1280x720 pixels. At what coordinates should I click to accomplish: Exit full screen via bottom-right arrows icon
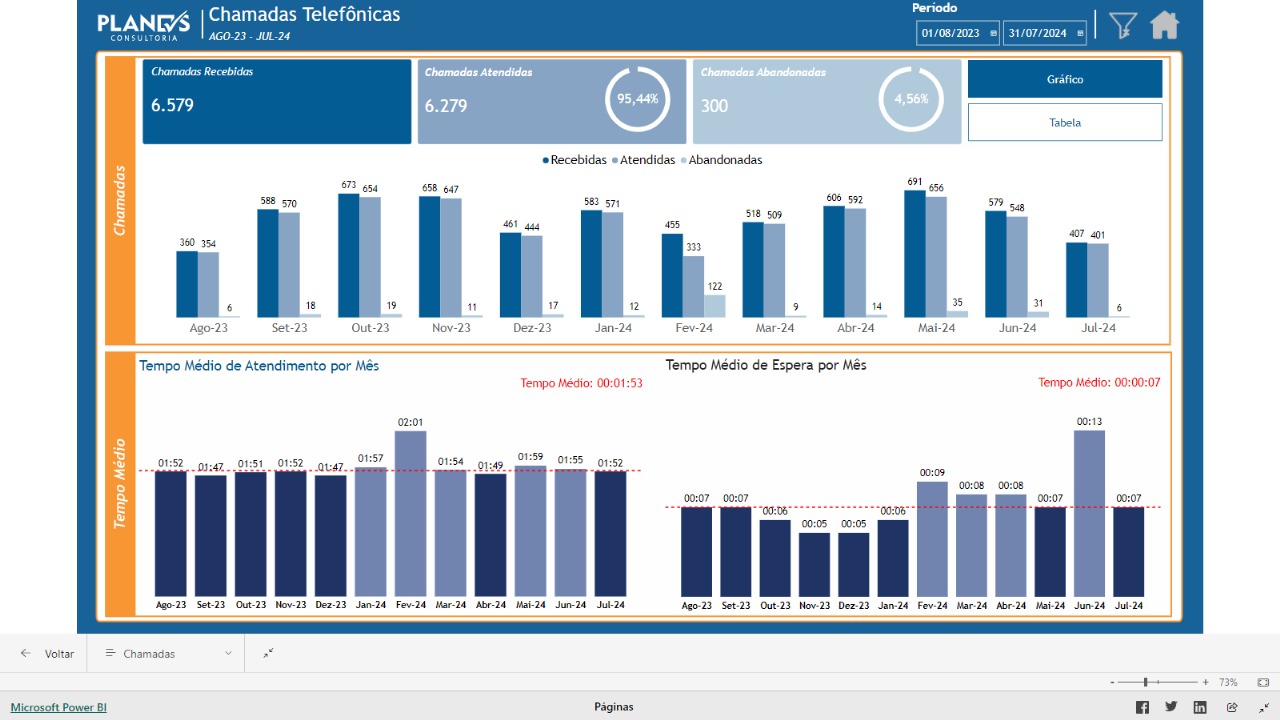coord(1264,707)
